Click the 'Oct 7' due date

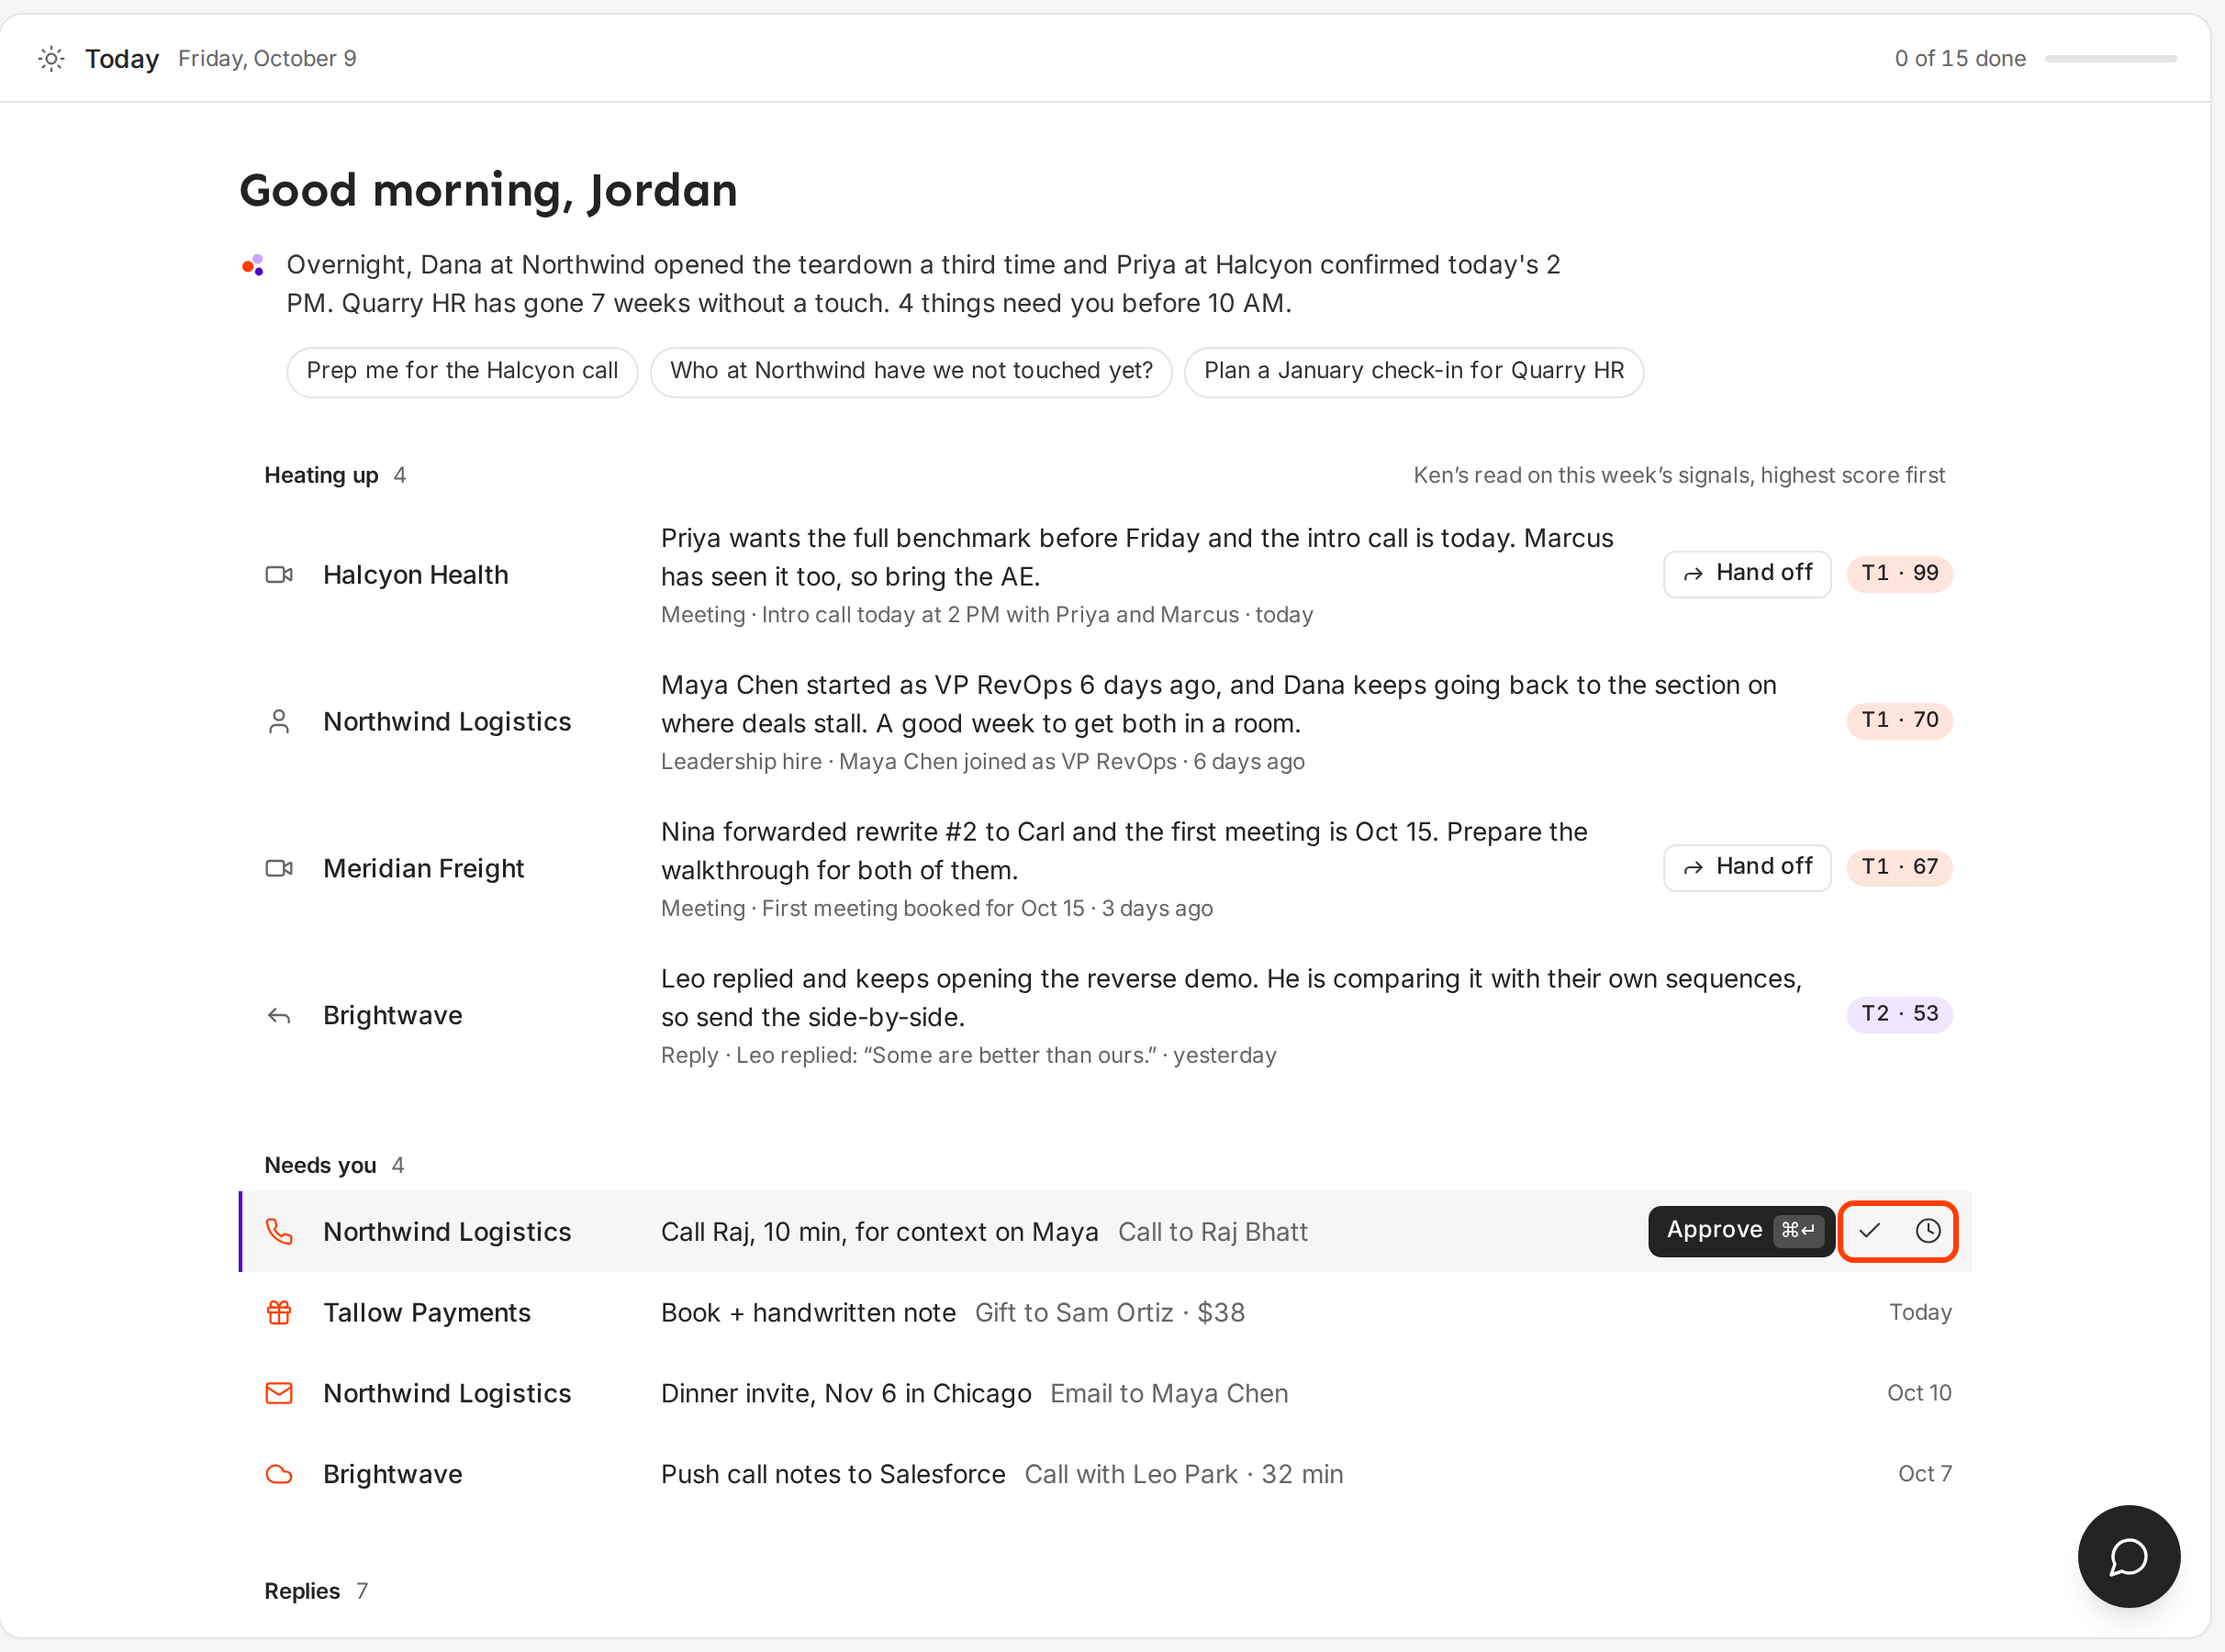1924,1474
